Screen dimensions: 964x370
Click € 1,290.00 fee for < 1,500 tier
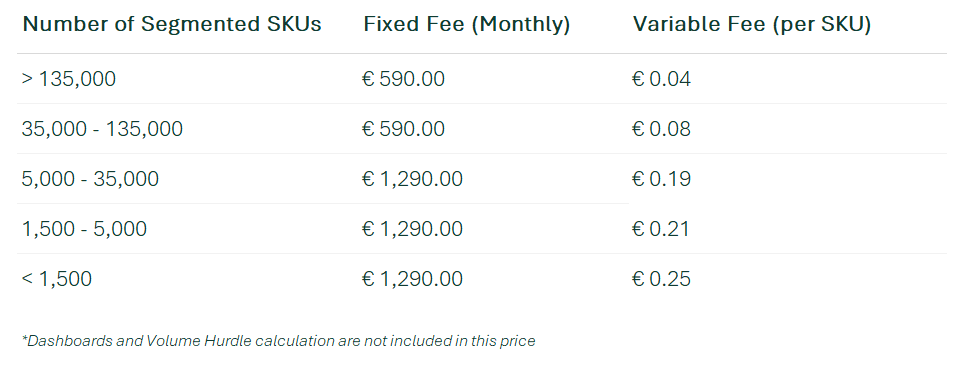pos(413,279)
